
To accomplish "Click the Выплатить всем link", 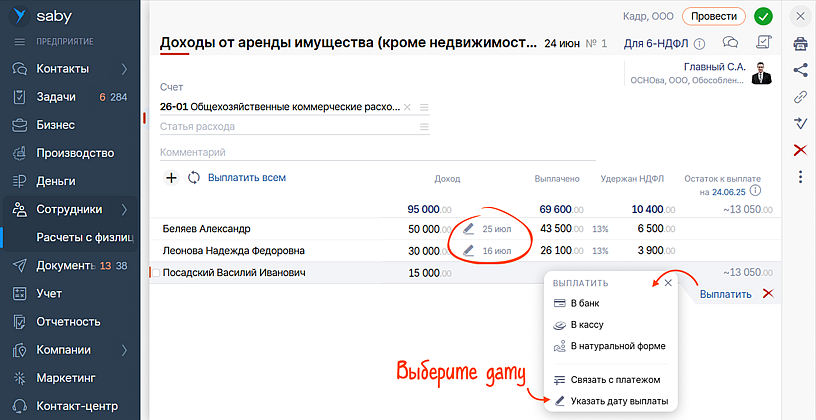I will (x=246, y=178).
